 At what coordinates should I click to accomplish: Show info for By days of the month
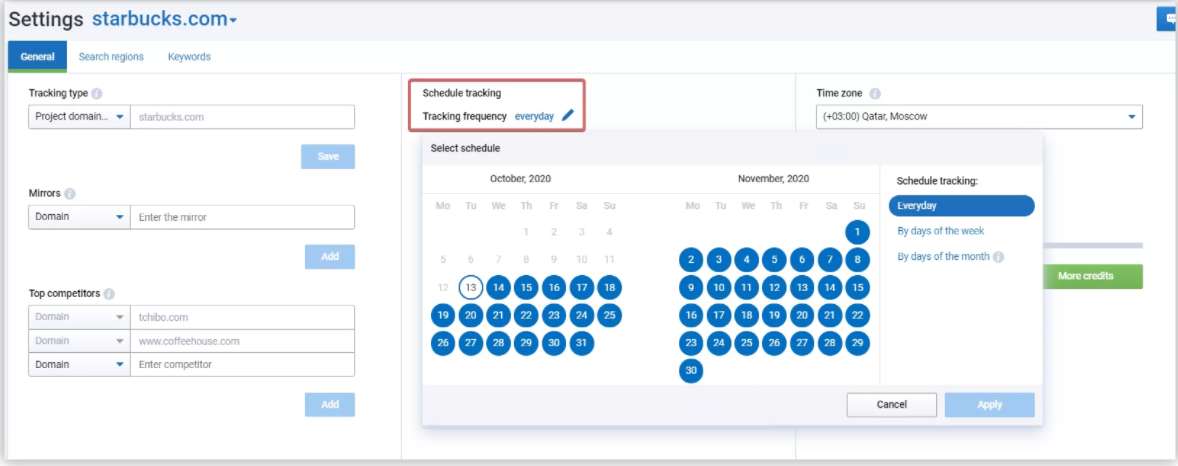click(998, 257)
